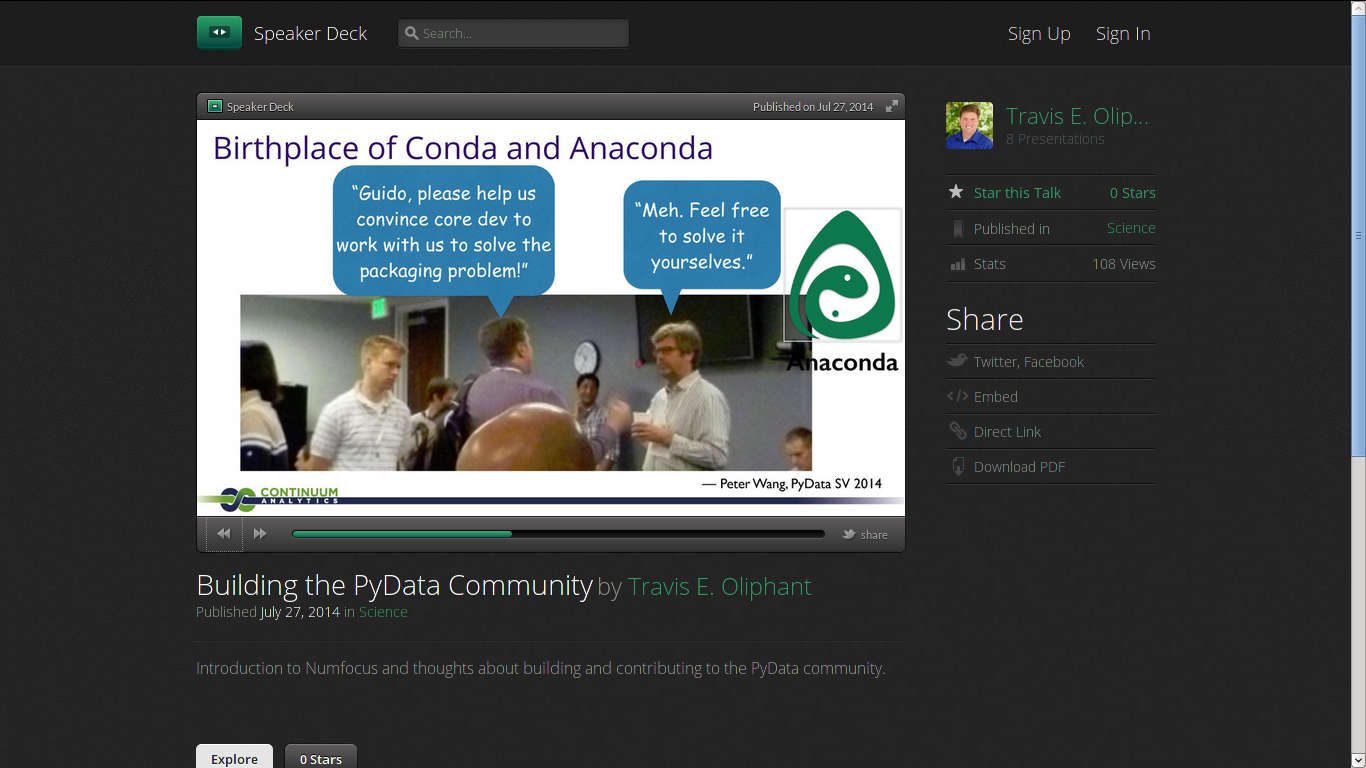Click the Download PDF icon
This screenshot has width=1366, height=768.
[957, 466]
